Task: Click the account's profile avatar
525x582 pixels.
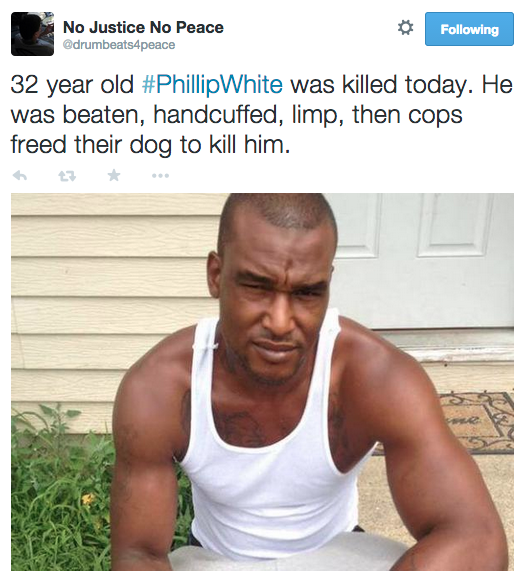Action: [x=32, y=34]
